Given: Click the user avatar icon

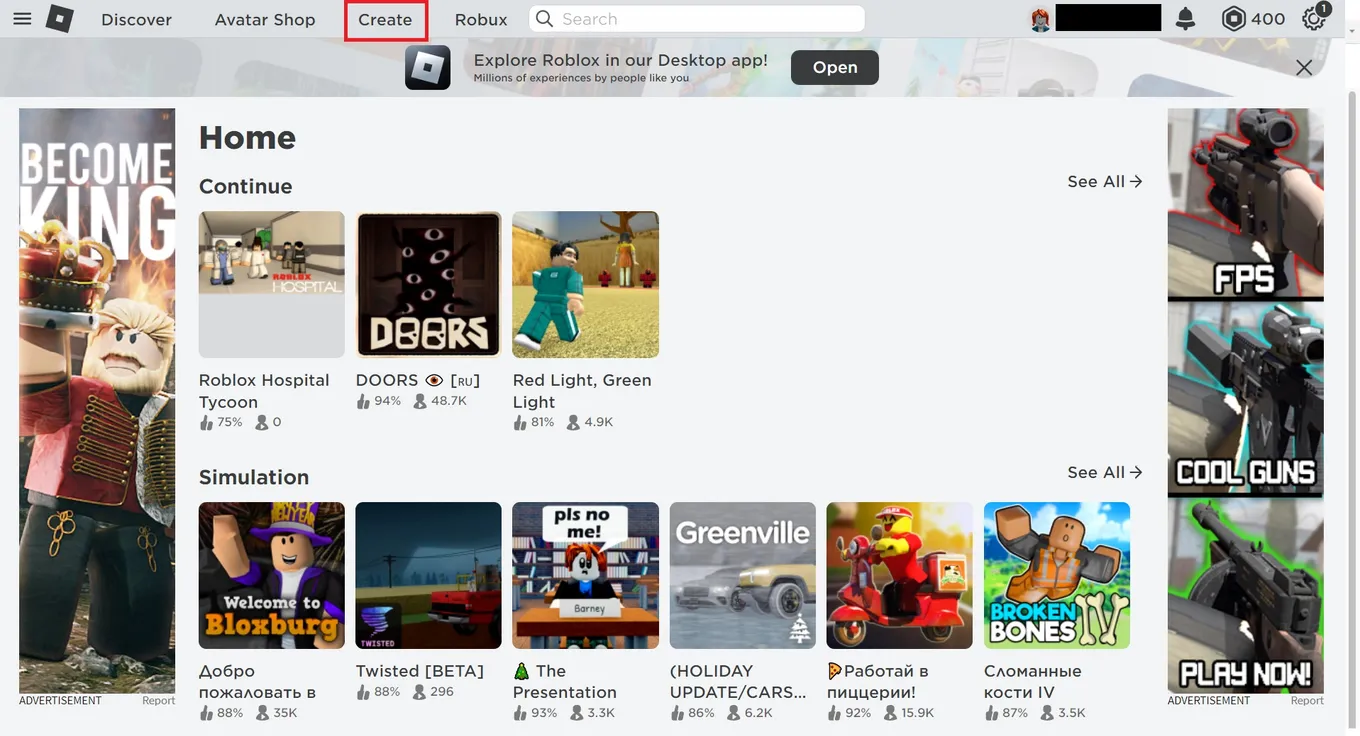Looking at the screenshot, I should 1040,19.
